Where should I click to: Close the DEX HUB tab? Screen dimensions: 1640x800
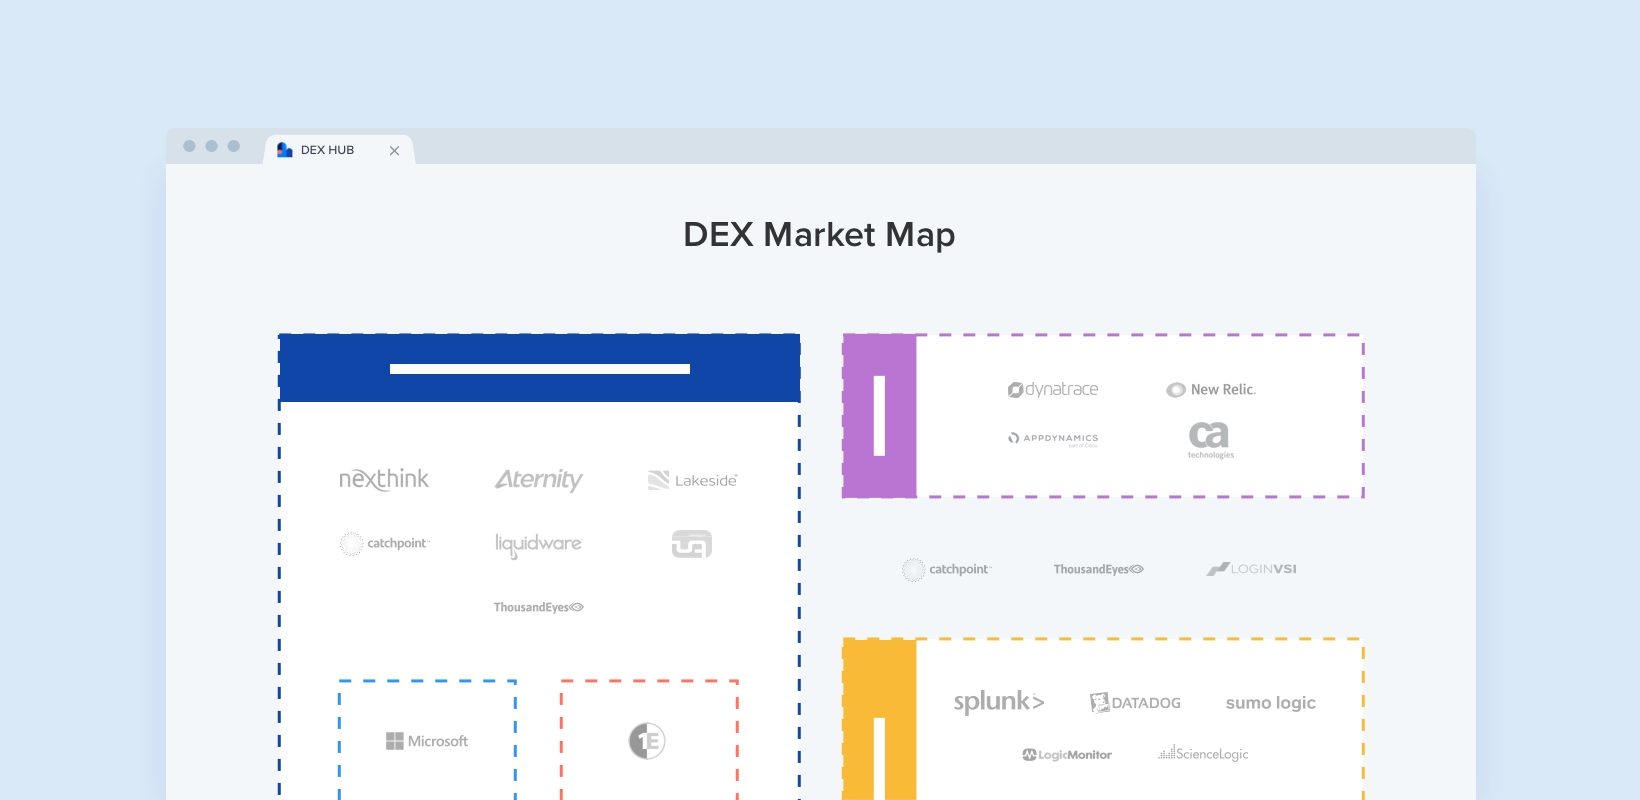pos(394,151)
